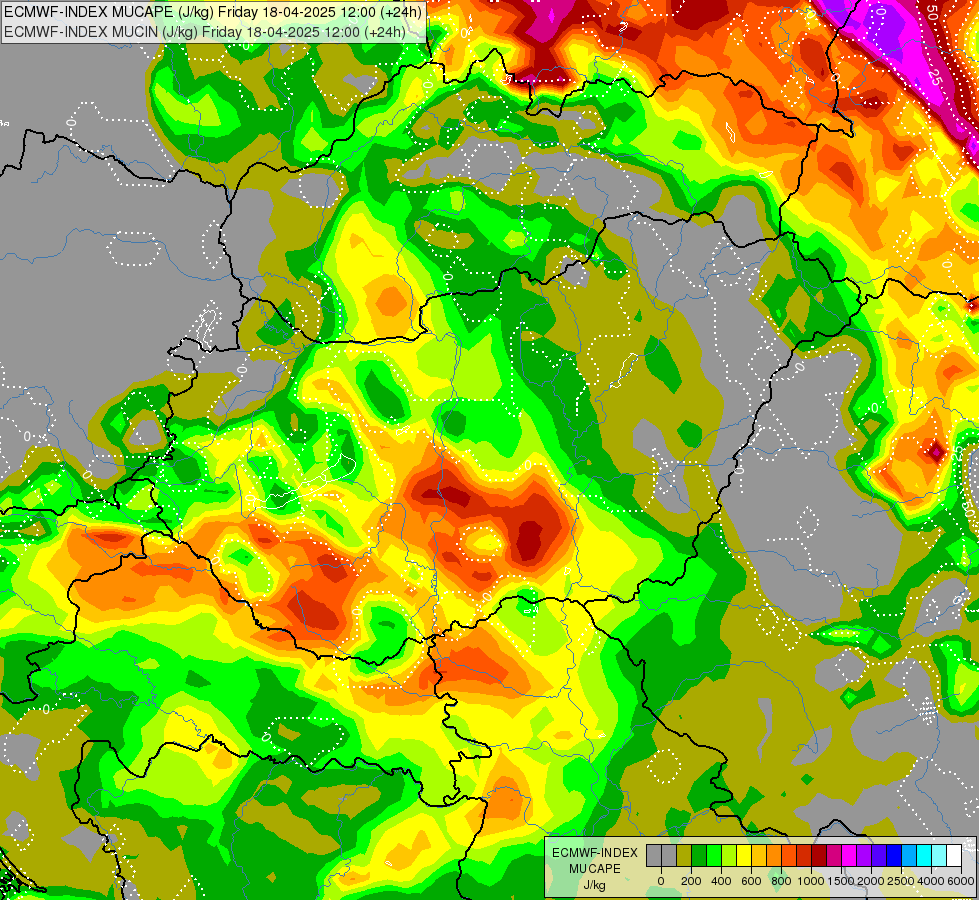Click the red-orange legend swatch
The image size is (979, 900).
tap(789, 855)
